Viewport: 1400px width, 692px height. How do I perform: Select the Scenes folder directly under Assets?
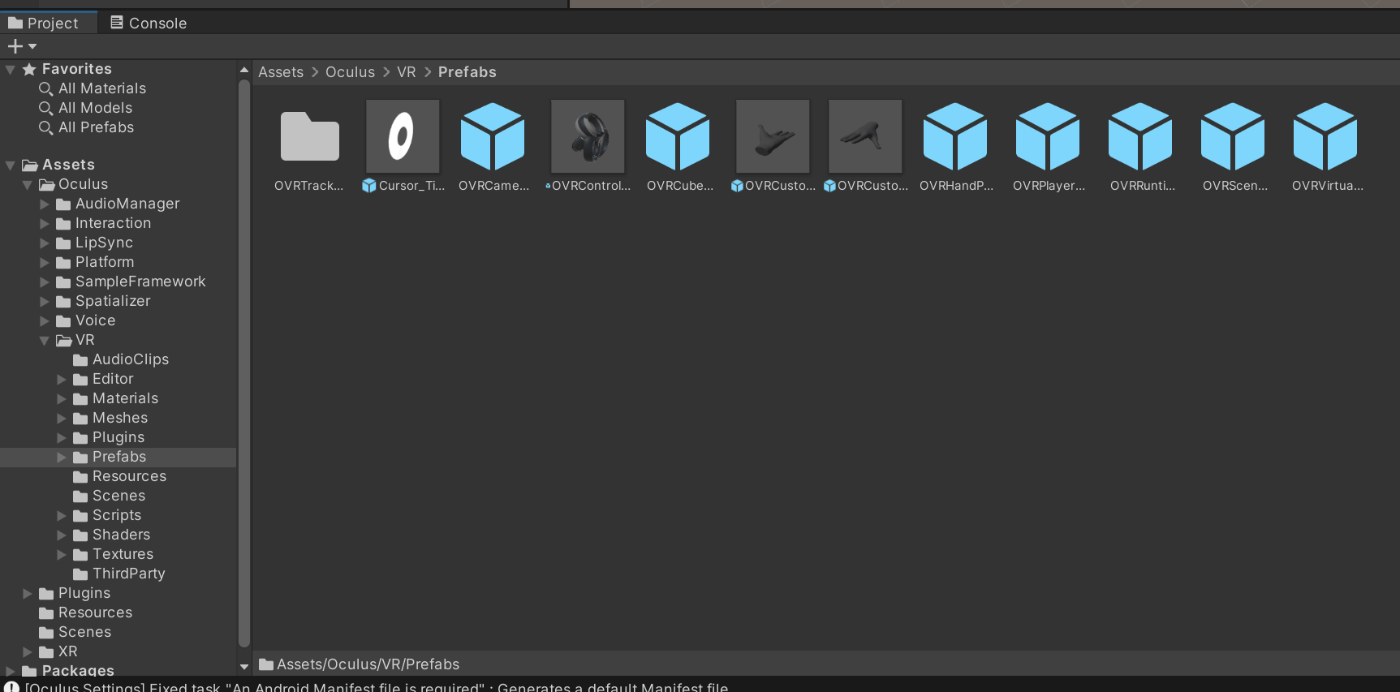click(74, 632)
